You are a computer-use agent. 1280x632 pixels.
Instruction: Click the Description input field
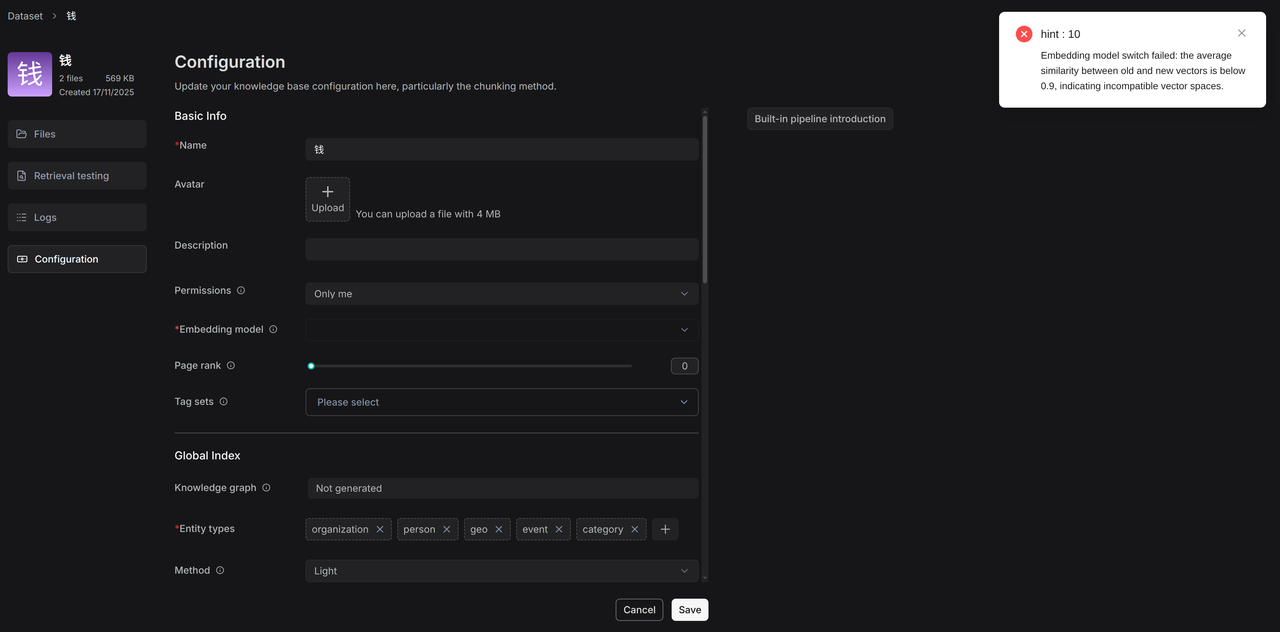point(501,249)
